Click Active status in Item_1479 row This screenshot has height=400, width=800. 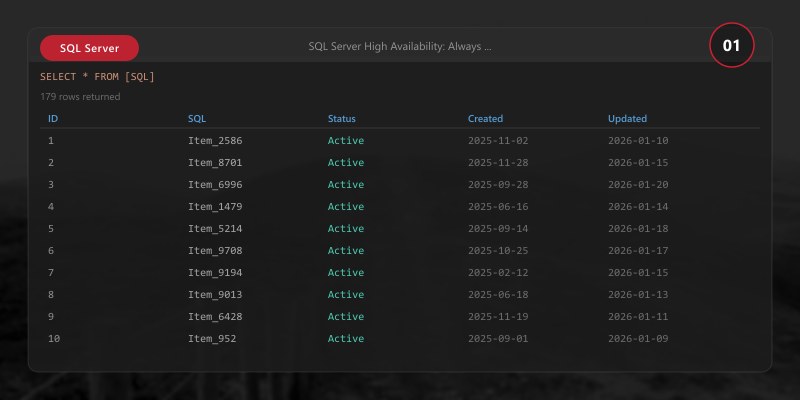pyautogui.click(x=346, y=206)
